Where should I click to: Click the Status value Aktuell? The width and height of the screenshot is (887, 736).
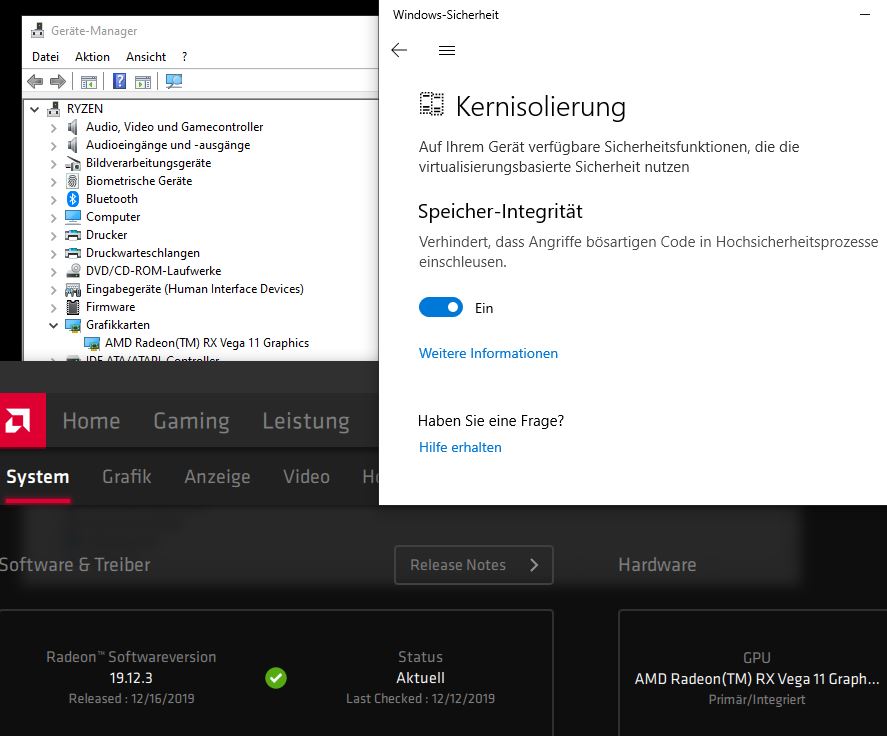420,678
